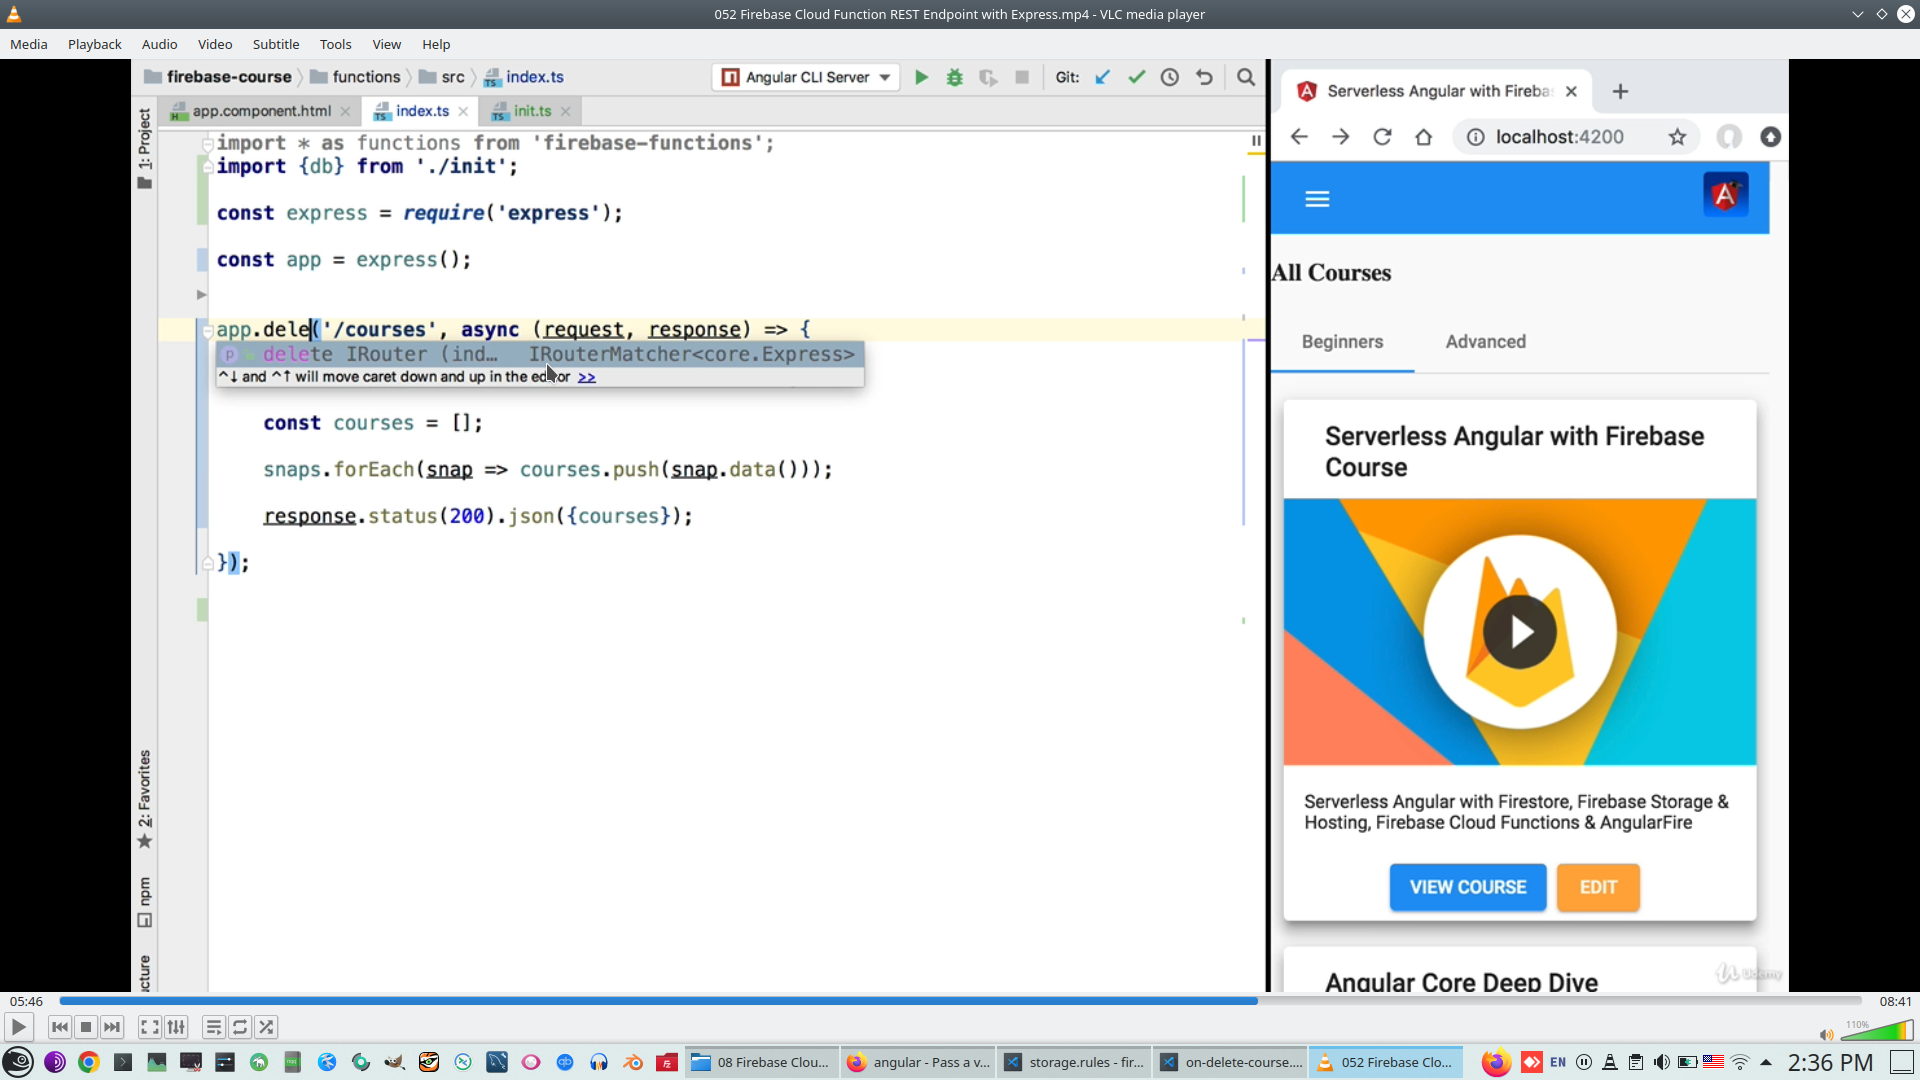Image resolution: width=1920 pixels, height=1080 pixels.
Task: Adjust the volume level slider
Action: (1880, 1031)
